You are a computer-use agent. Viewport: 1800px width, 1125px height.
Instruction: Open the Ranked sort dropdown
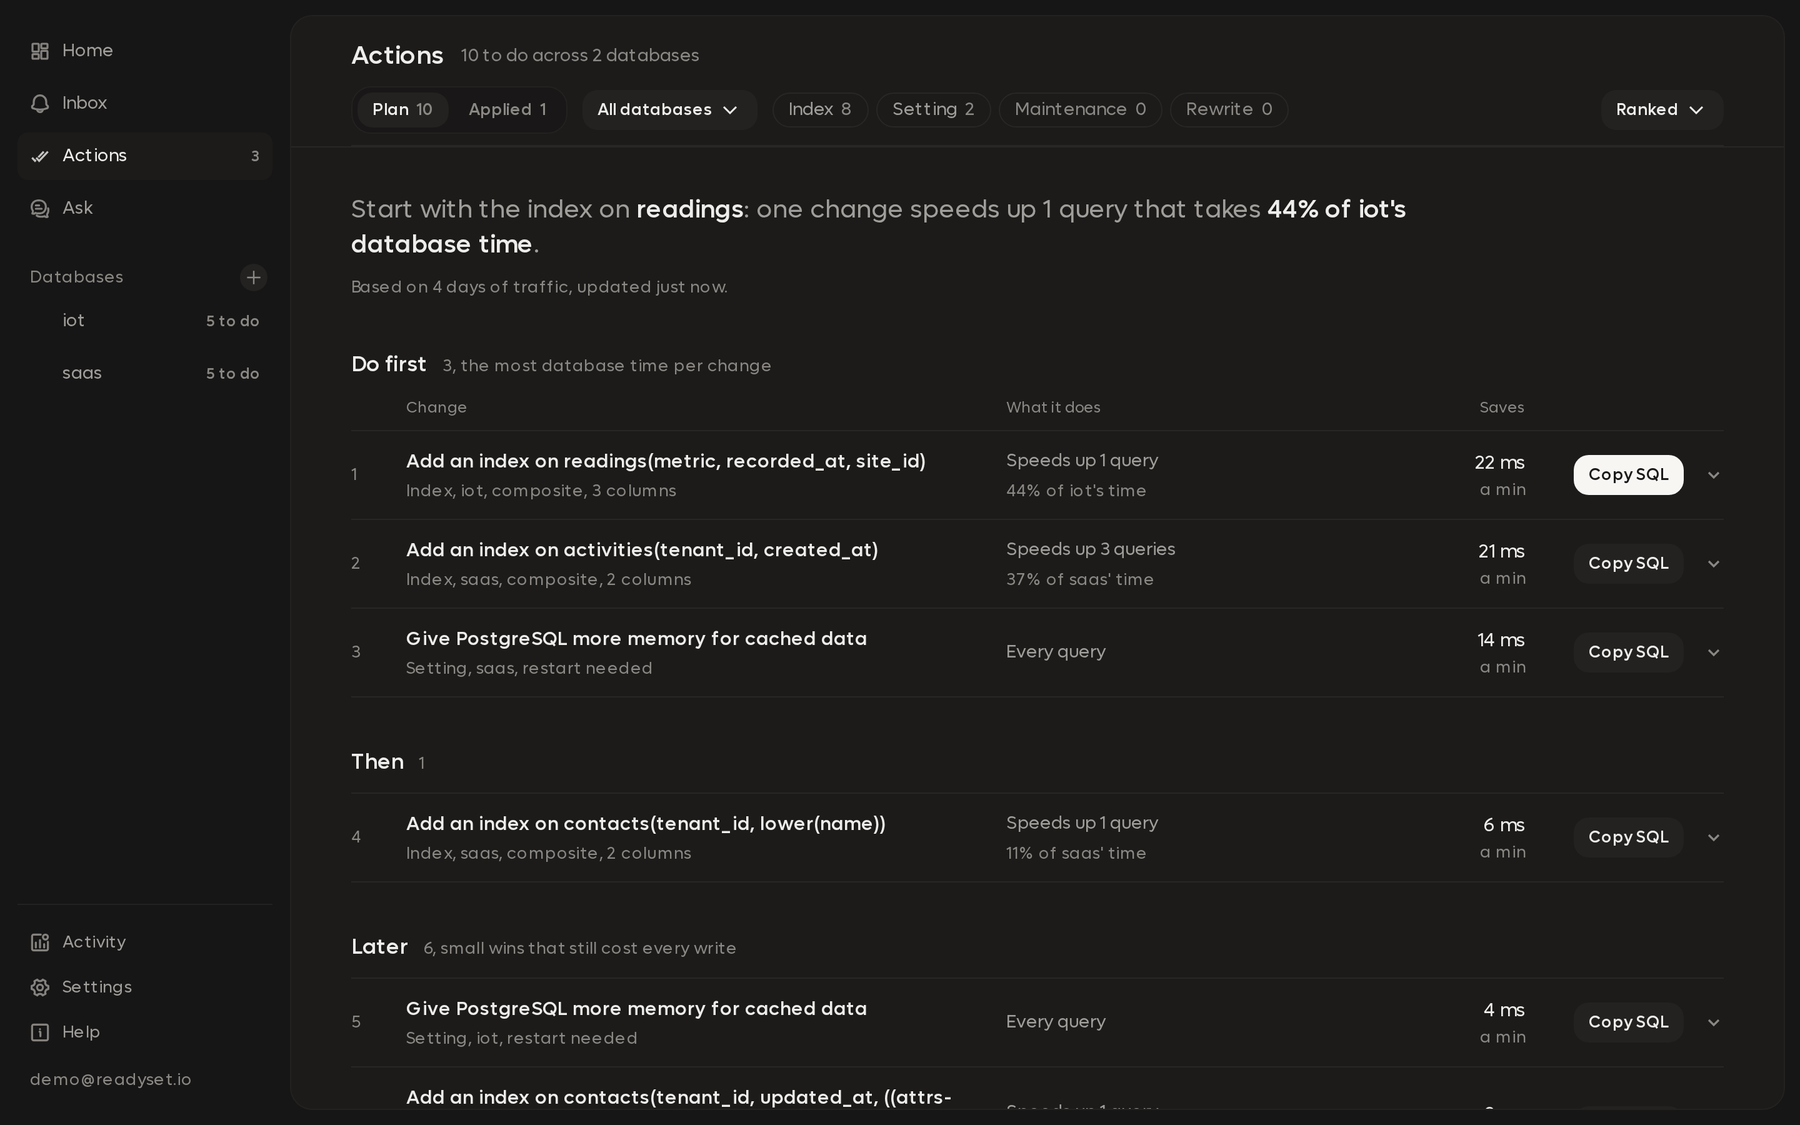(1661, 110)
